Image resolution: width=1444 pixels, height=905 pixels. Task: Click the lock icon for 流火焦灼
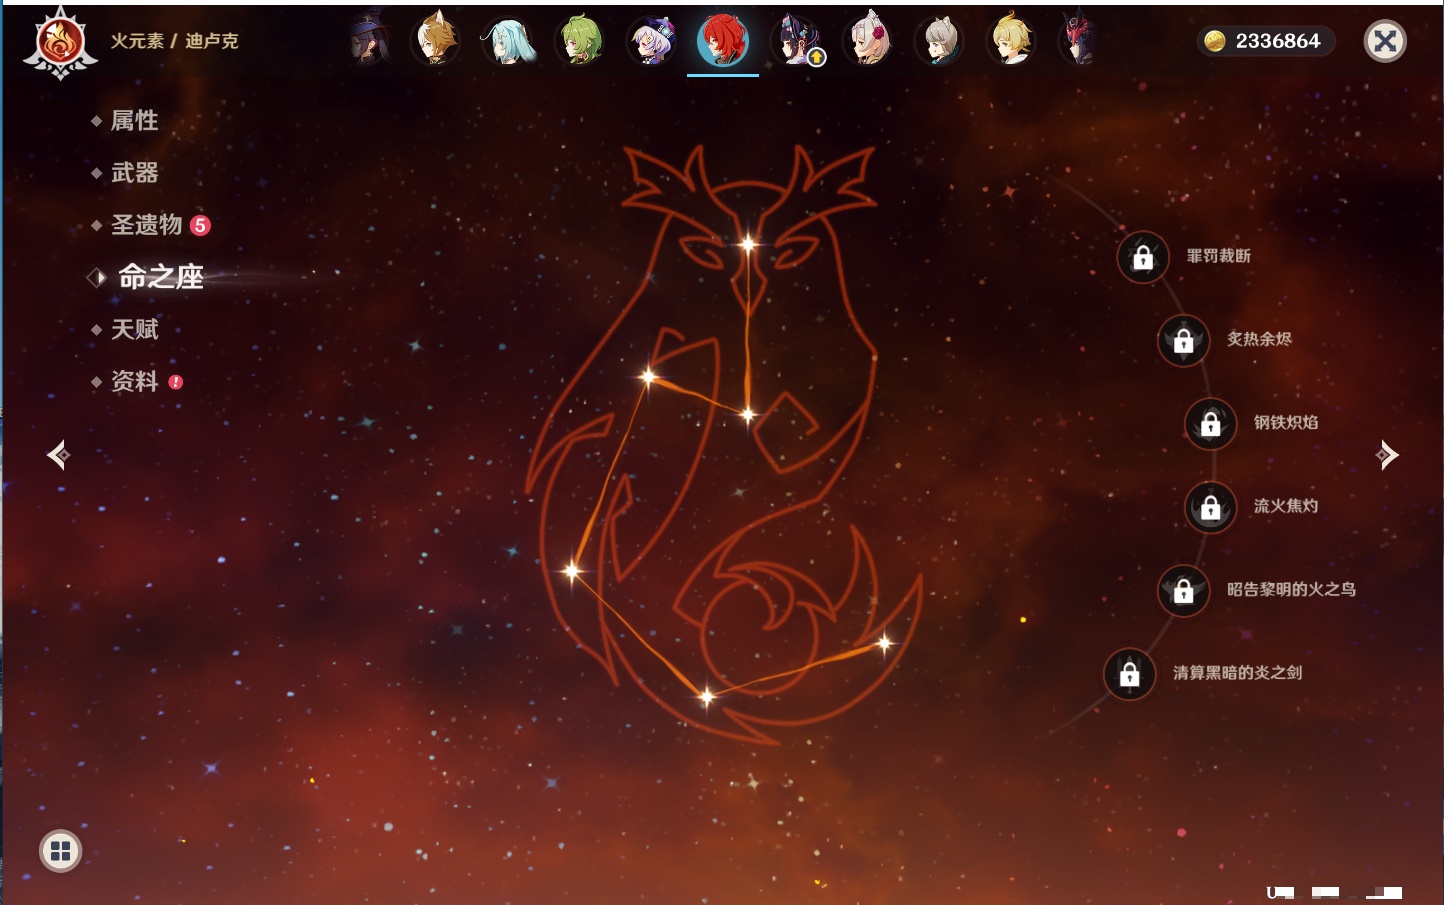1210,508
